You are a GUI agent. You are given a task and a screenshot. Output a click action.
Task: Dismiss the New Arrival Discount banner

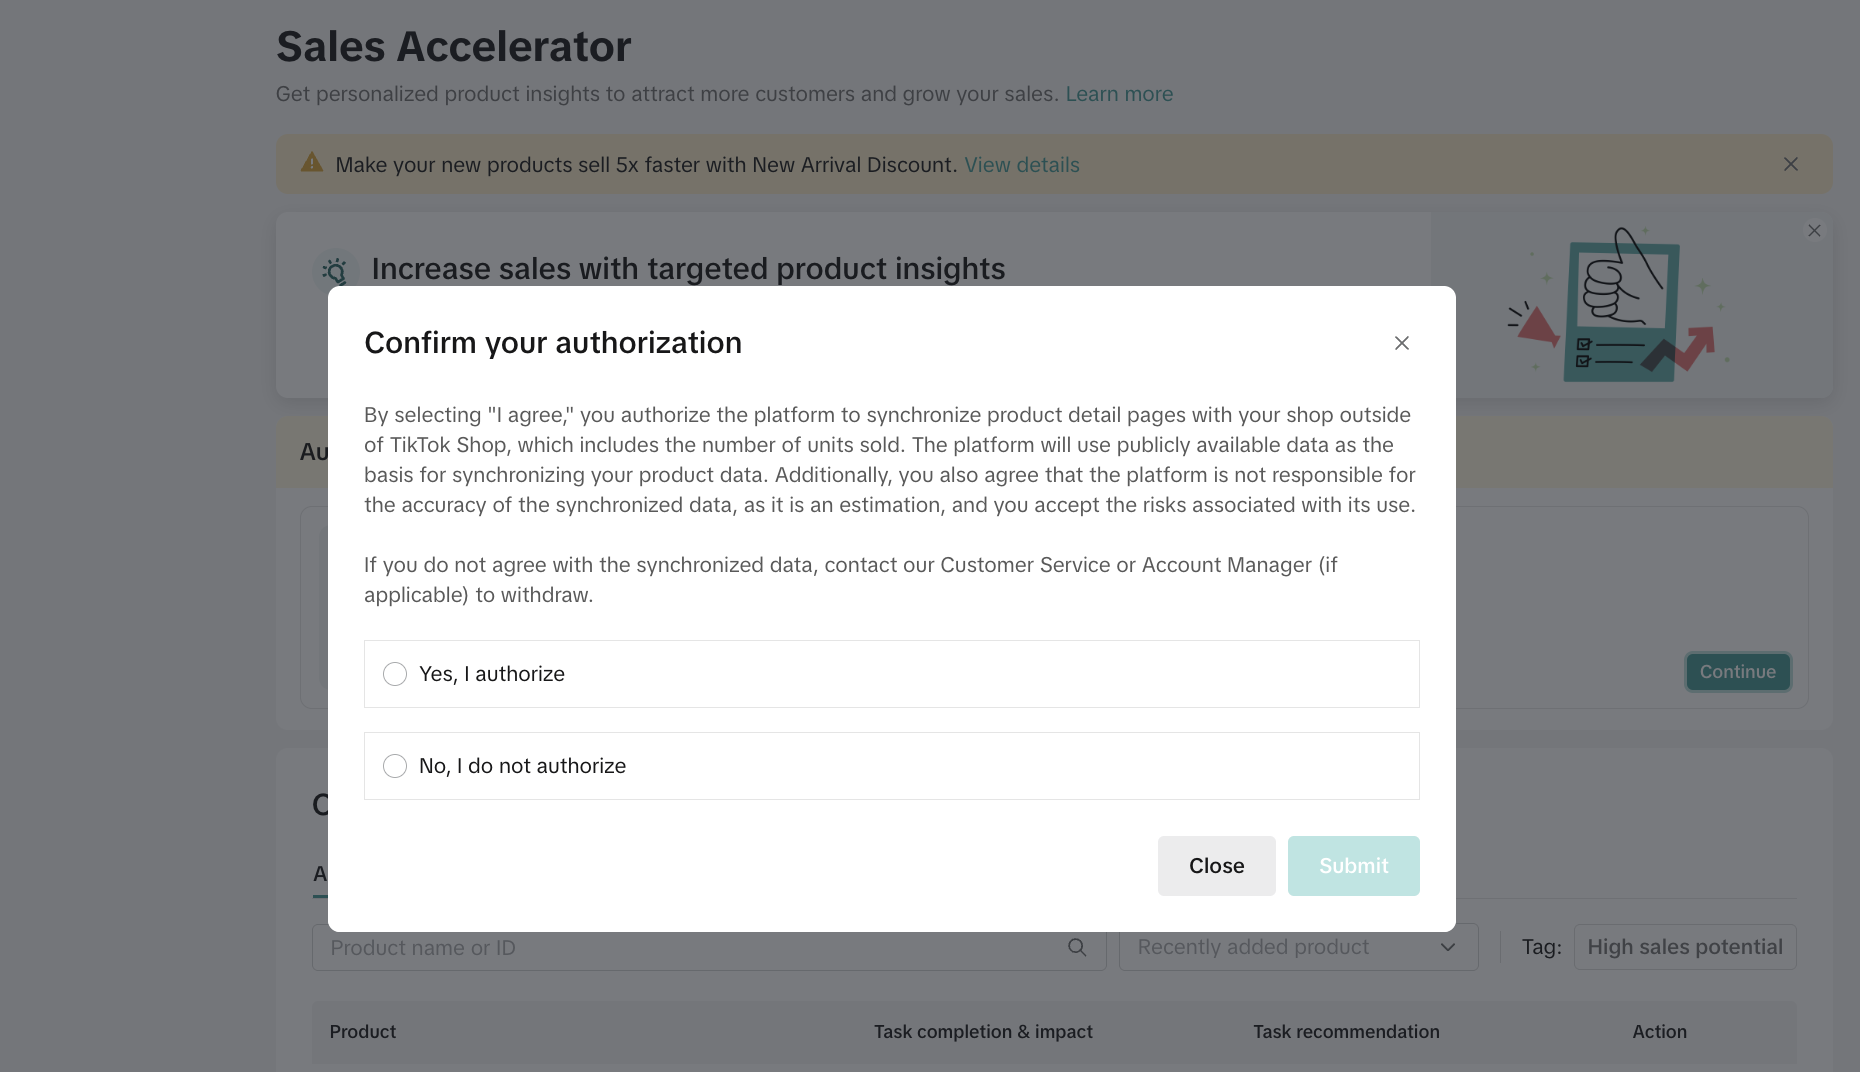1791,164
